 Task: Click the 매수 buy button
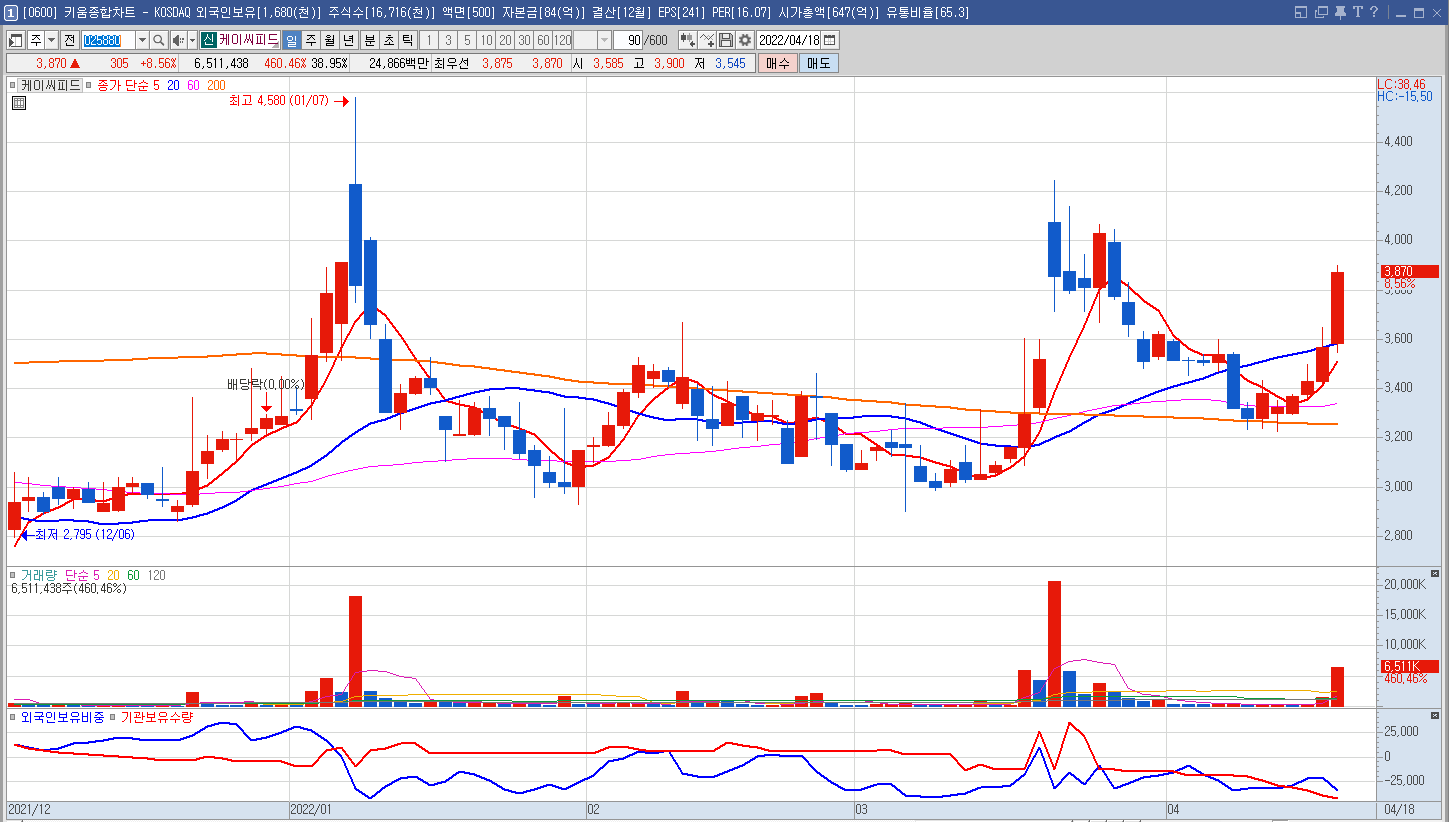[x=777, y=63]
